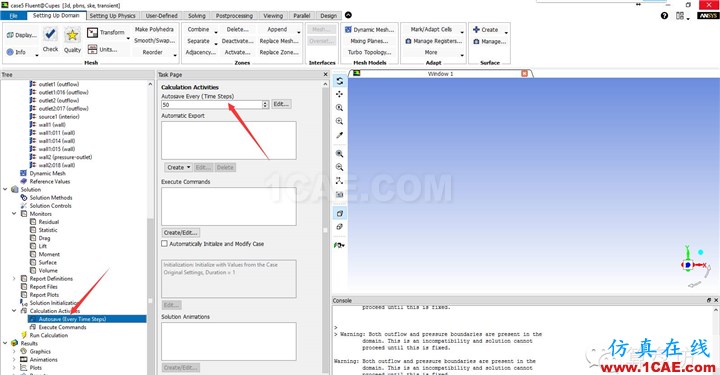The height and width of the screenshot is (375, 720).
Task: Open the mesh Quality star icon
Action: (72, 35)
